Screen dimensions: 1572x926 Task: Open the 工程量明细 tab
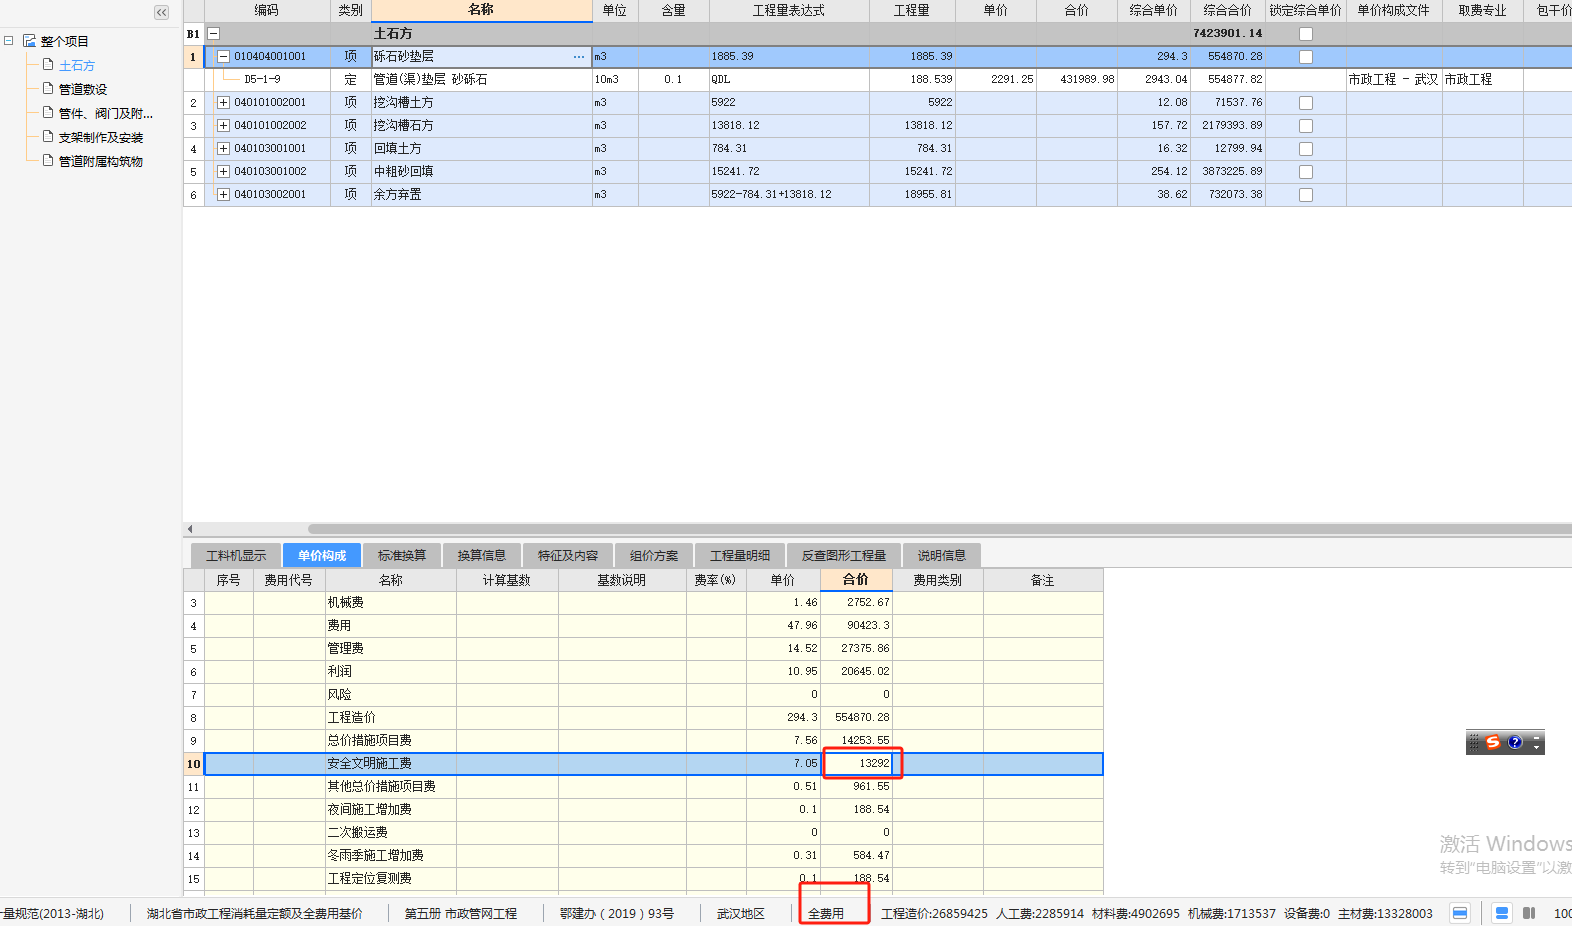pos(740,555)
